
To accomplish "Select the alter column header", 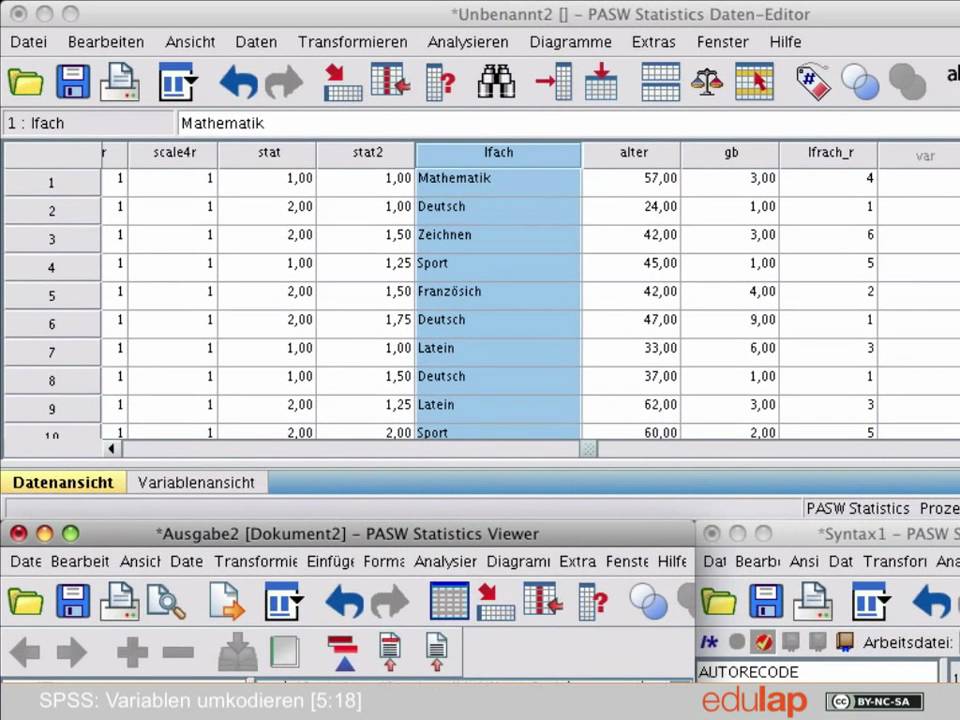I will pyautogui.click(x=633, y=153).
